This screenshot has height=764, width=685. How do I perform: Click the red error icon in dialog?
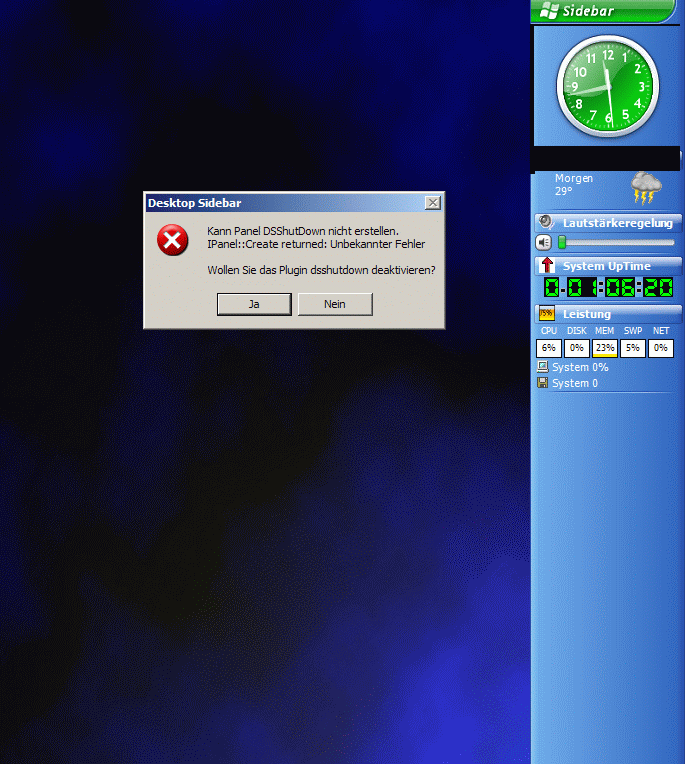172,240
